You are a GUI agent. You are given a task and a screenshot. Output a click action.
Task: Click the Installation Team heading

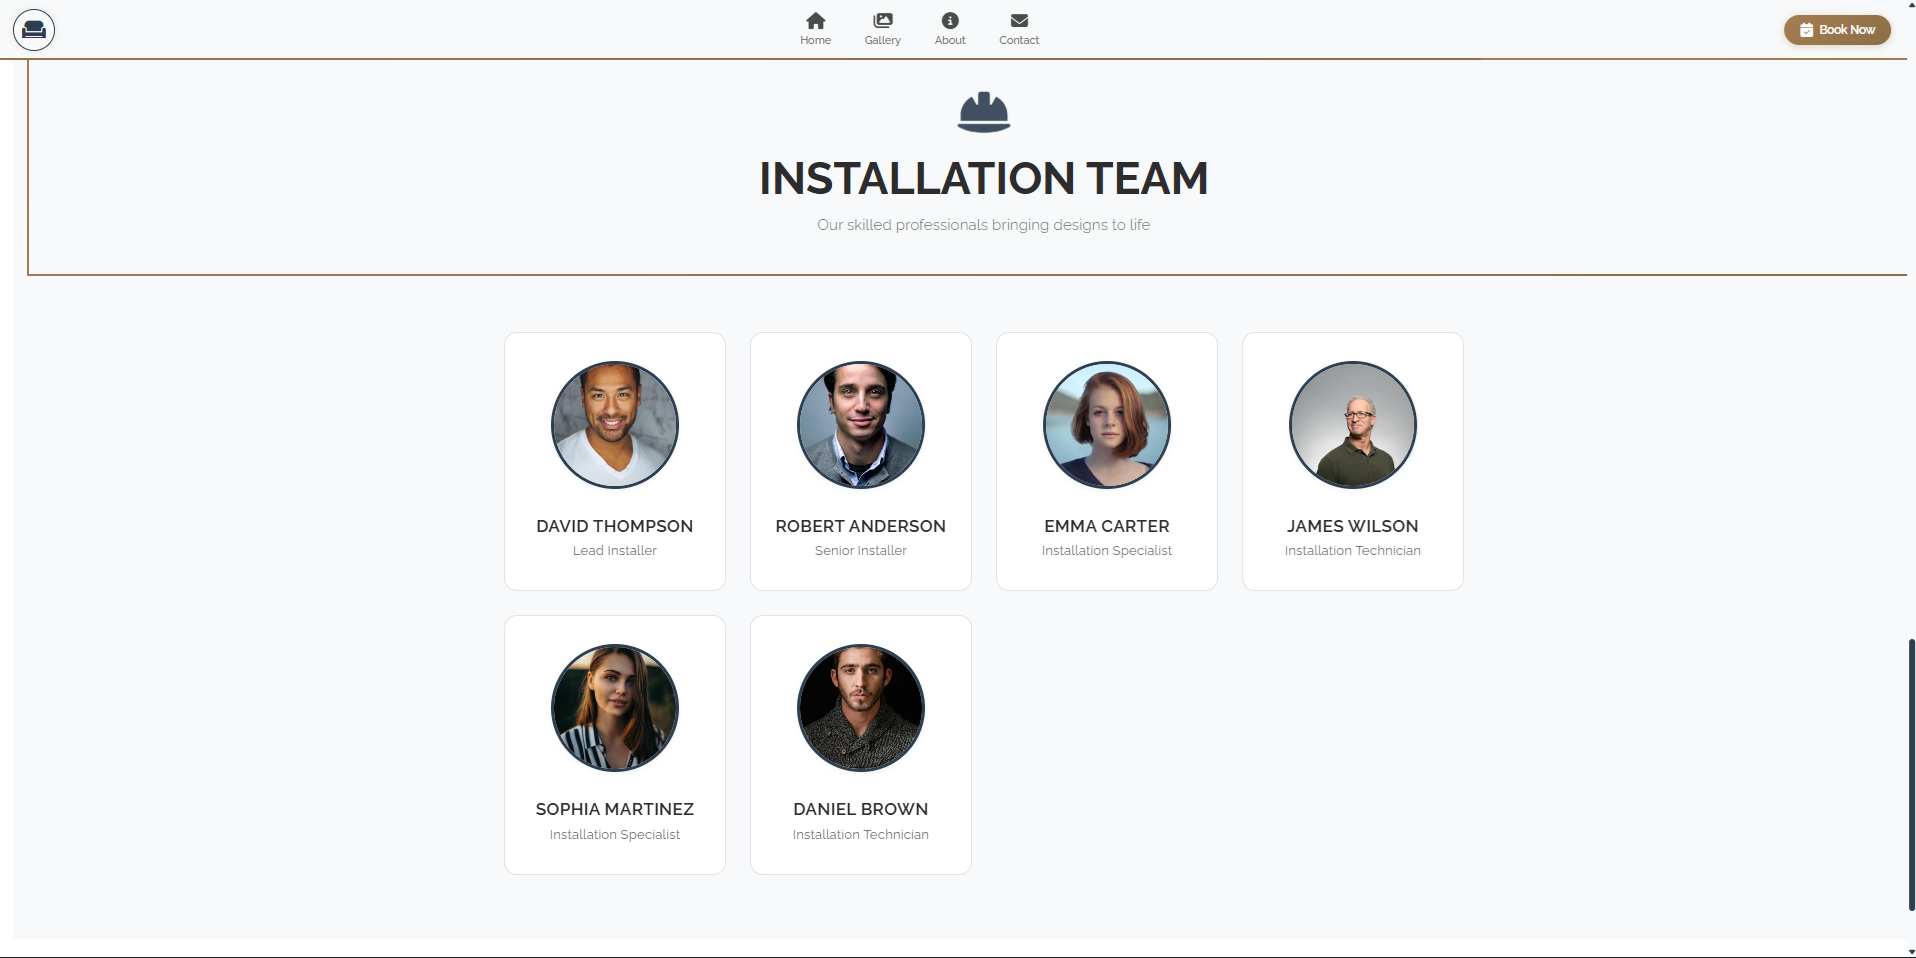pyautogui.click(x=984, y=179)
